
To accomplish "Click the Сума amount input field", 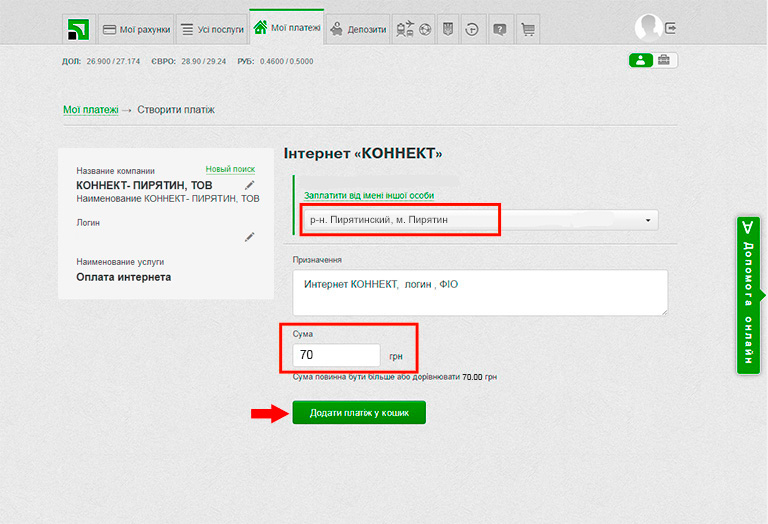I will (x=336, y=355).
